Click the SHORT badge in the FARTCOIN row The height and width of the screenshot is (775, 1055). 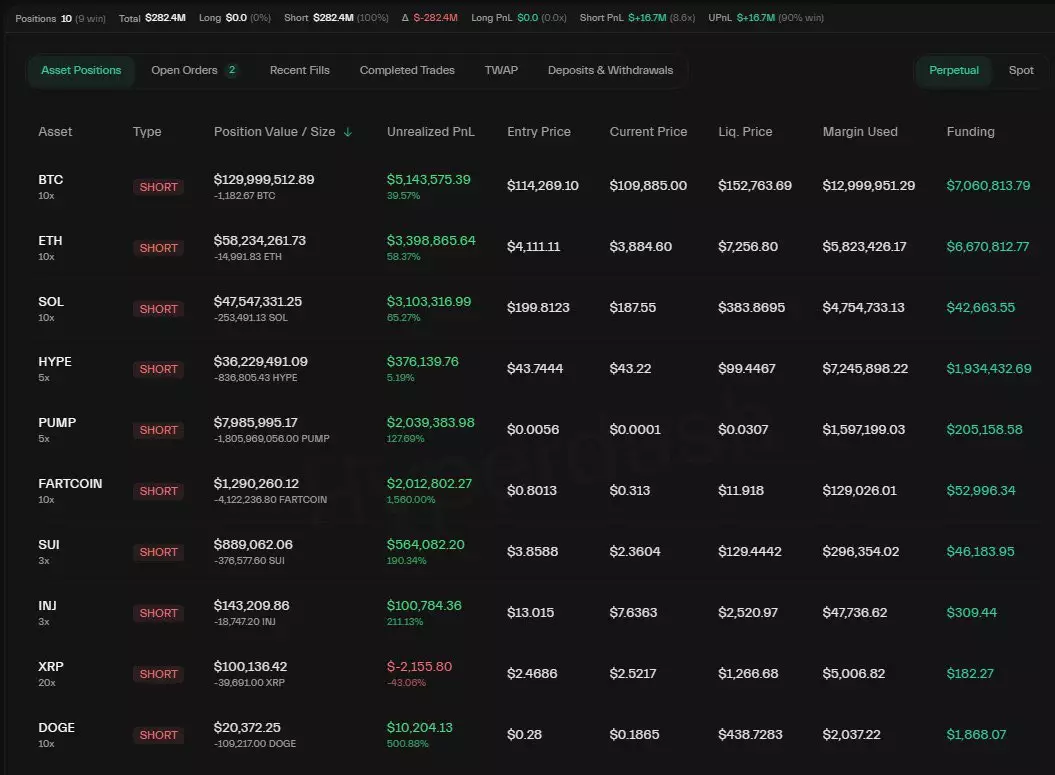158,491
